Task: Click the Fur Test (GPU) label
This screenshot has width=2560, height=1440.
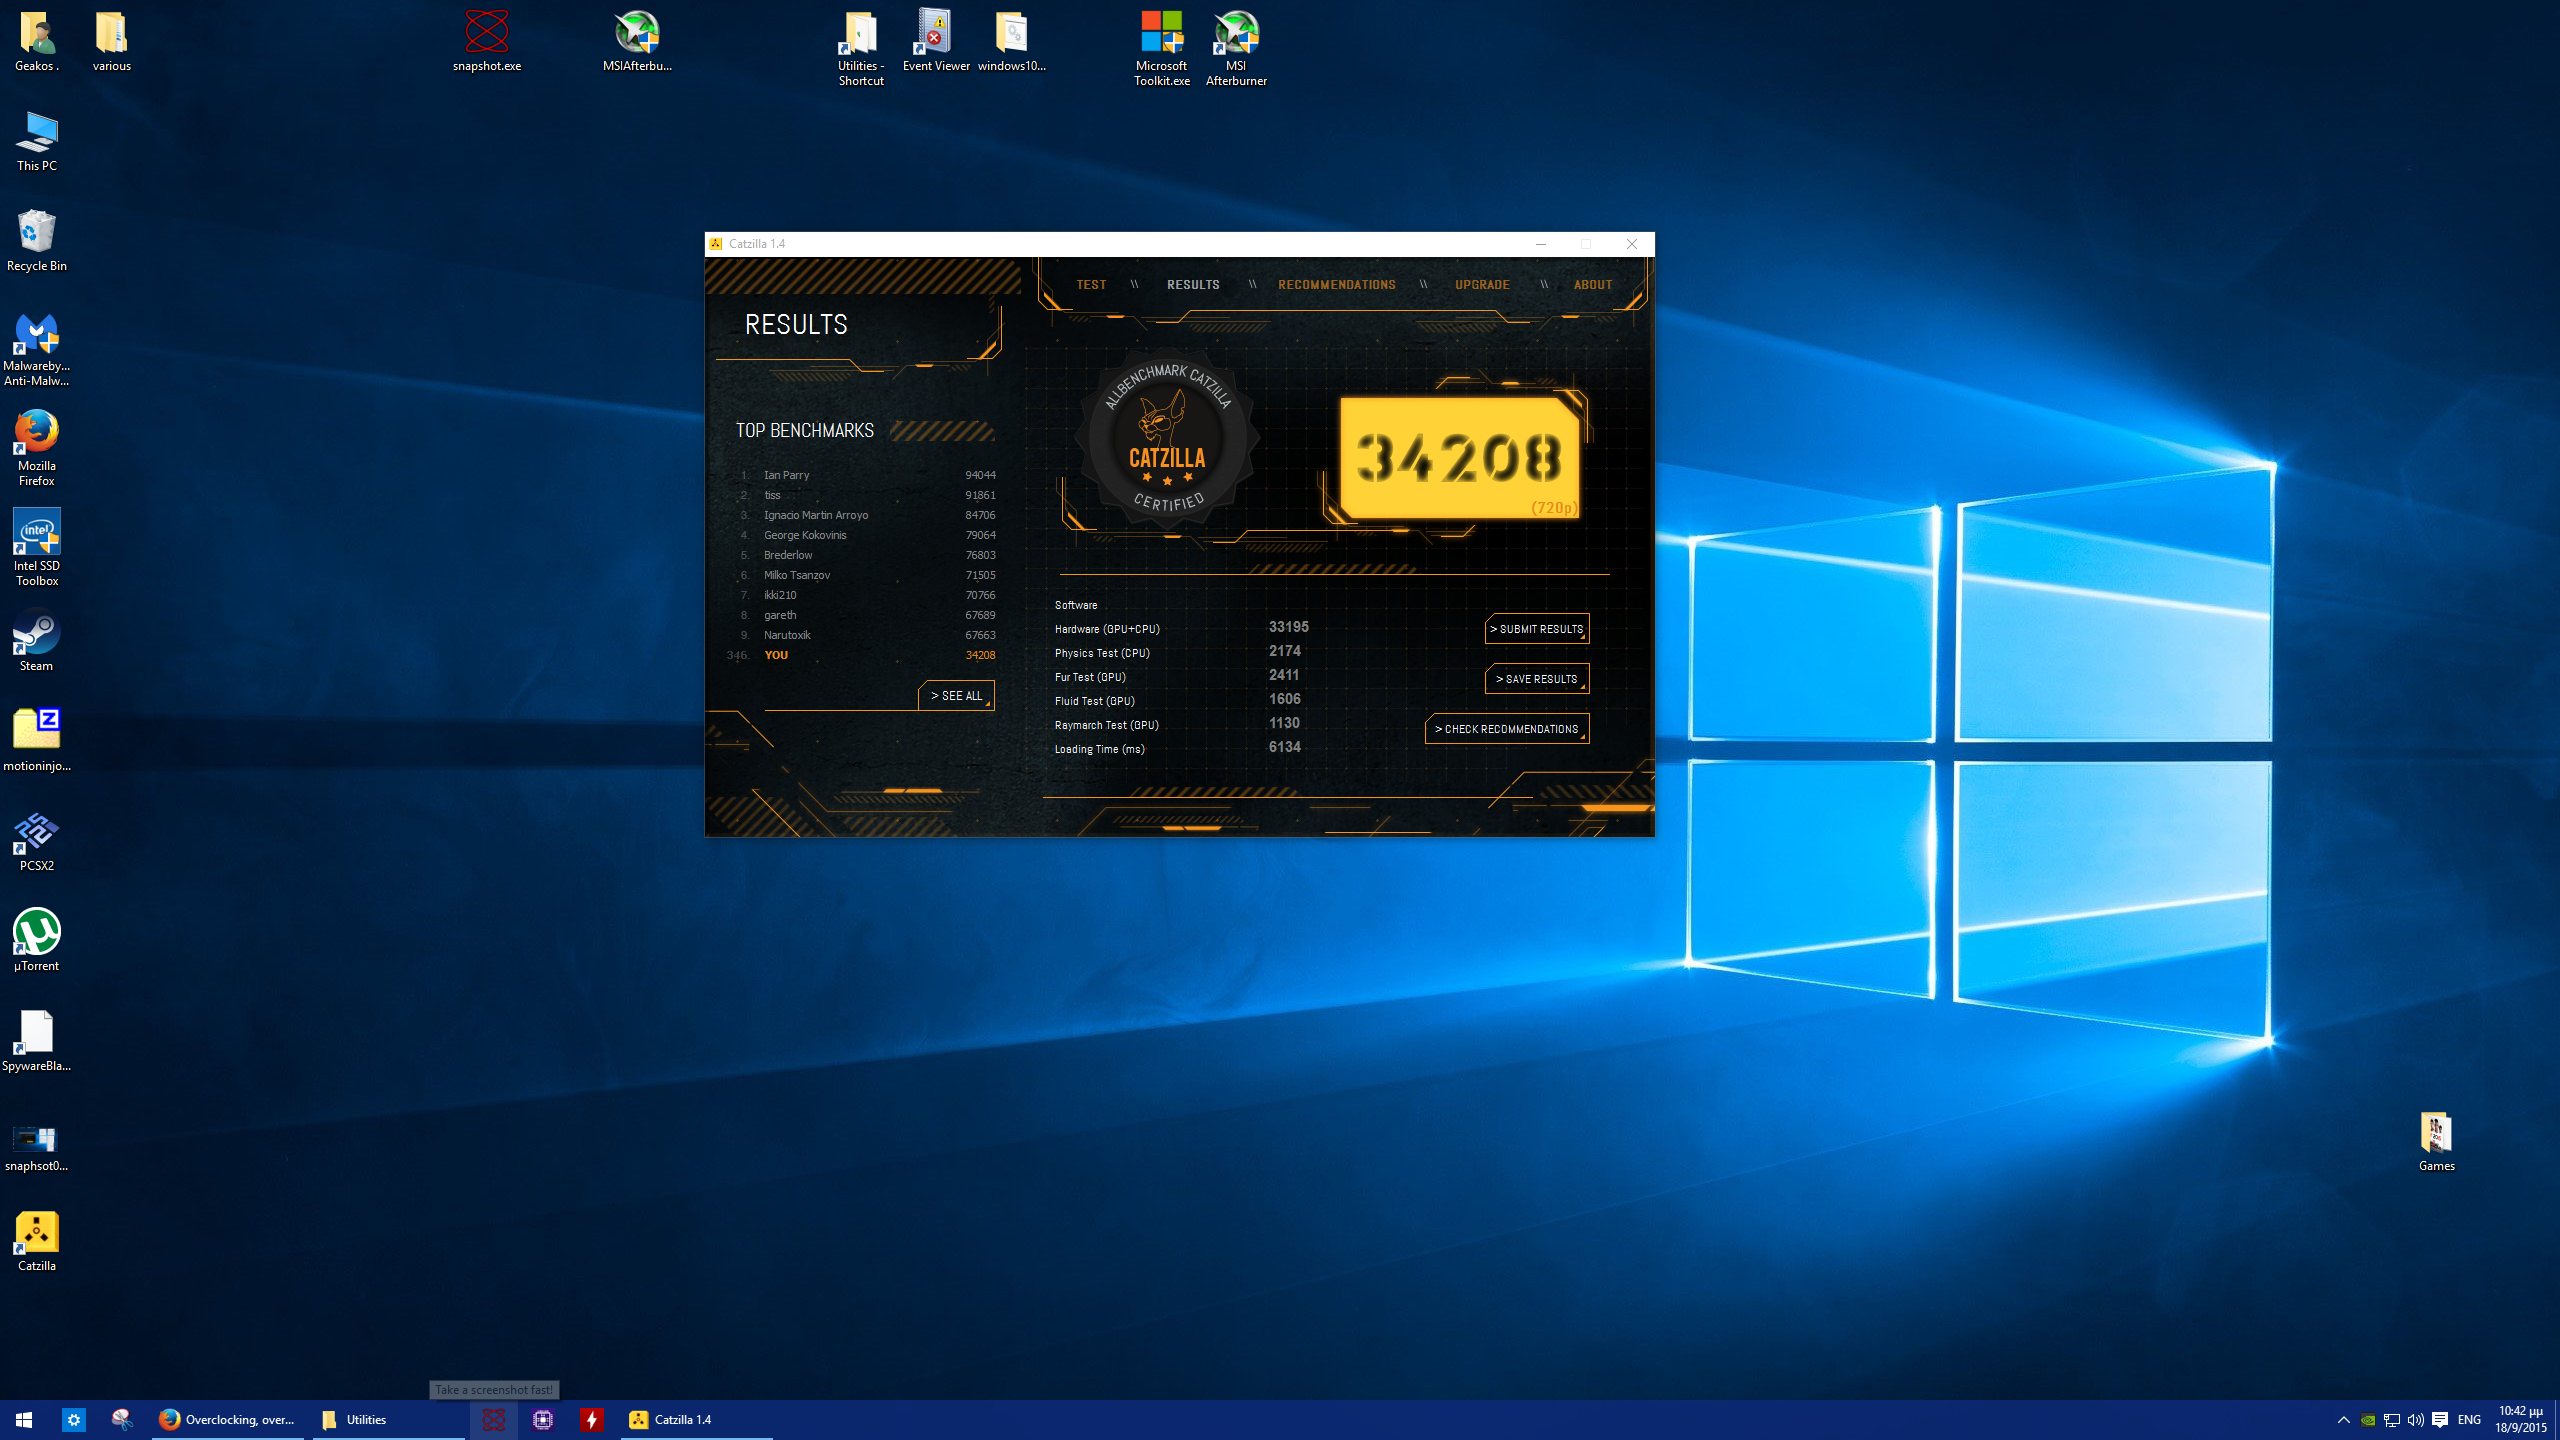Action: tap(1090, 677)
